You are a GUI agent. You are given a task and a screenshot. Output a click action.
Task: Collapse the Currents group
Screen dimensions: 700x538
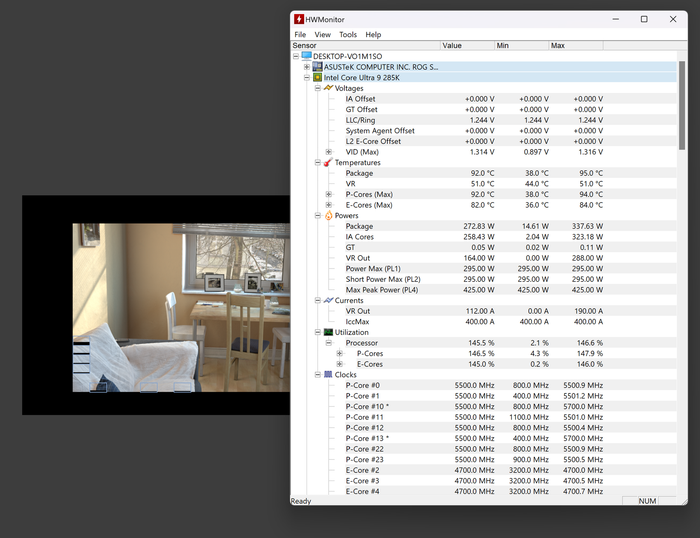tap(317, 300)
